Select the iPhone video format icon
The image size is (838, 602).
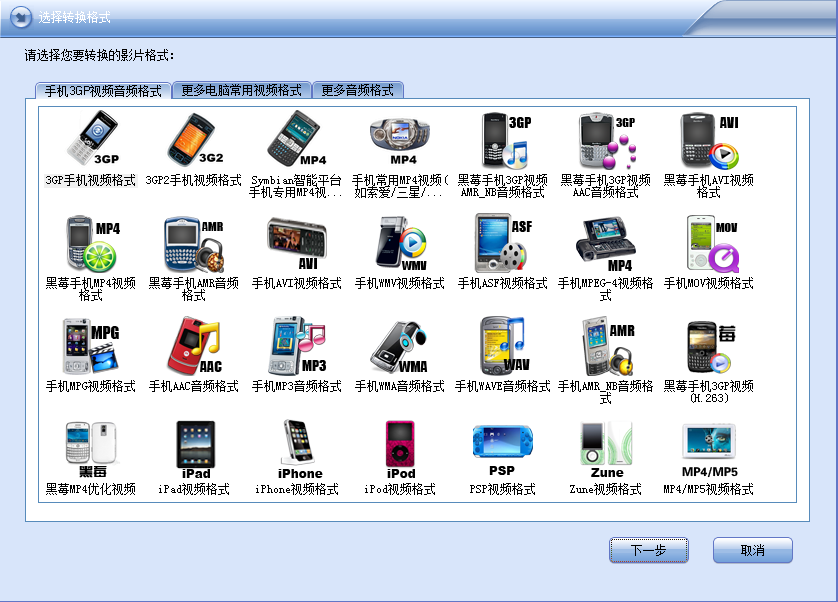(299, 450)
